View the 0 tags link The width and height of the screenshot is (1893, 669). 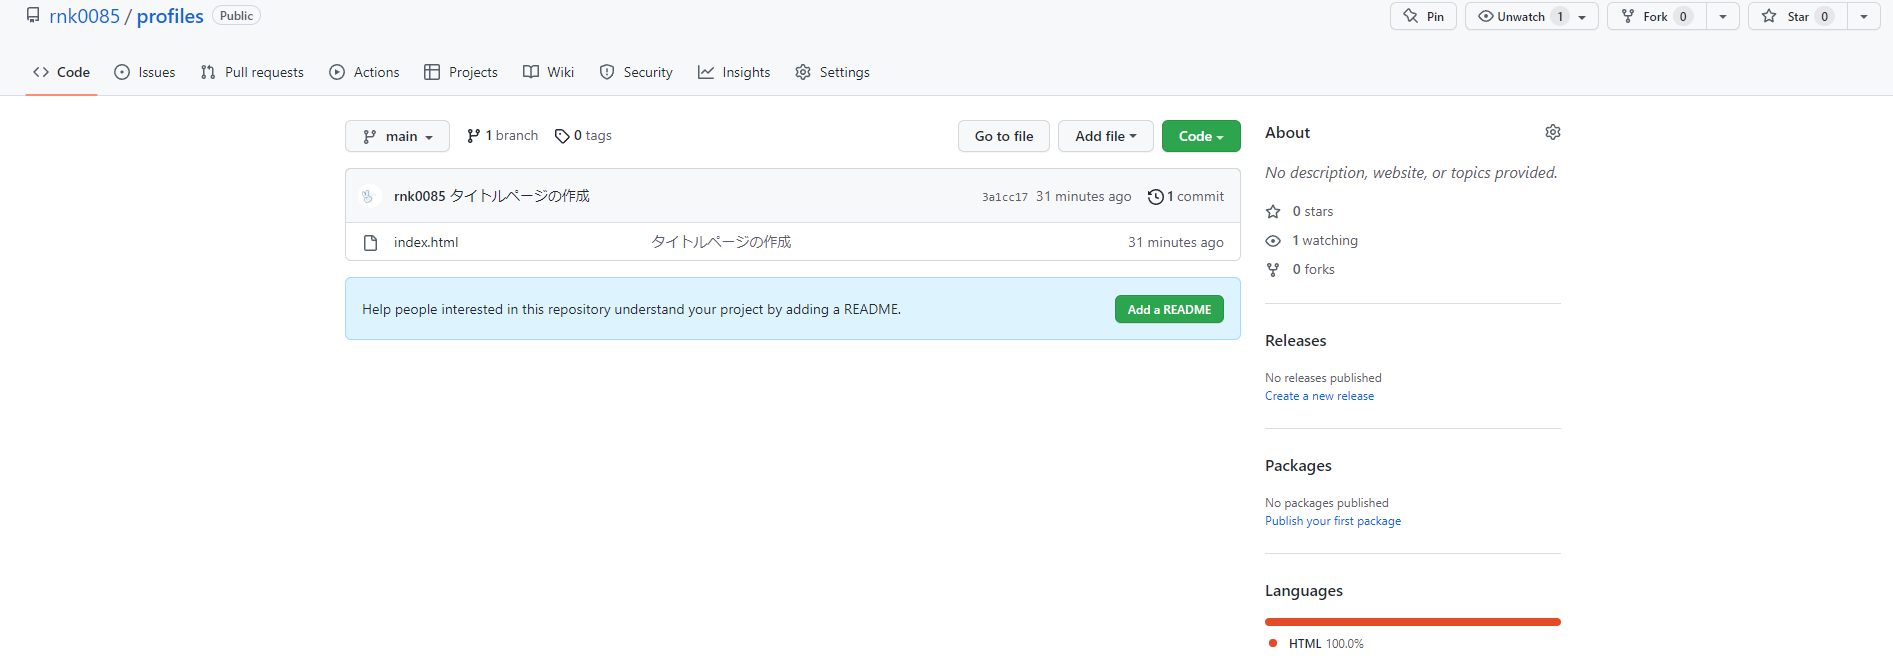[583, 136]
